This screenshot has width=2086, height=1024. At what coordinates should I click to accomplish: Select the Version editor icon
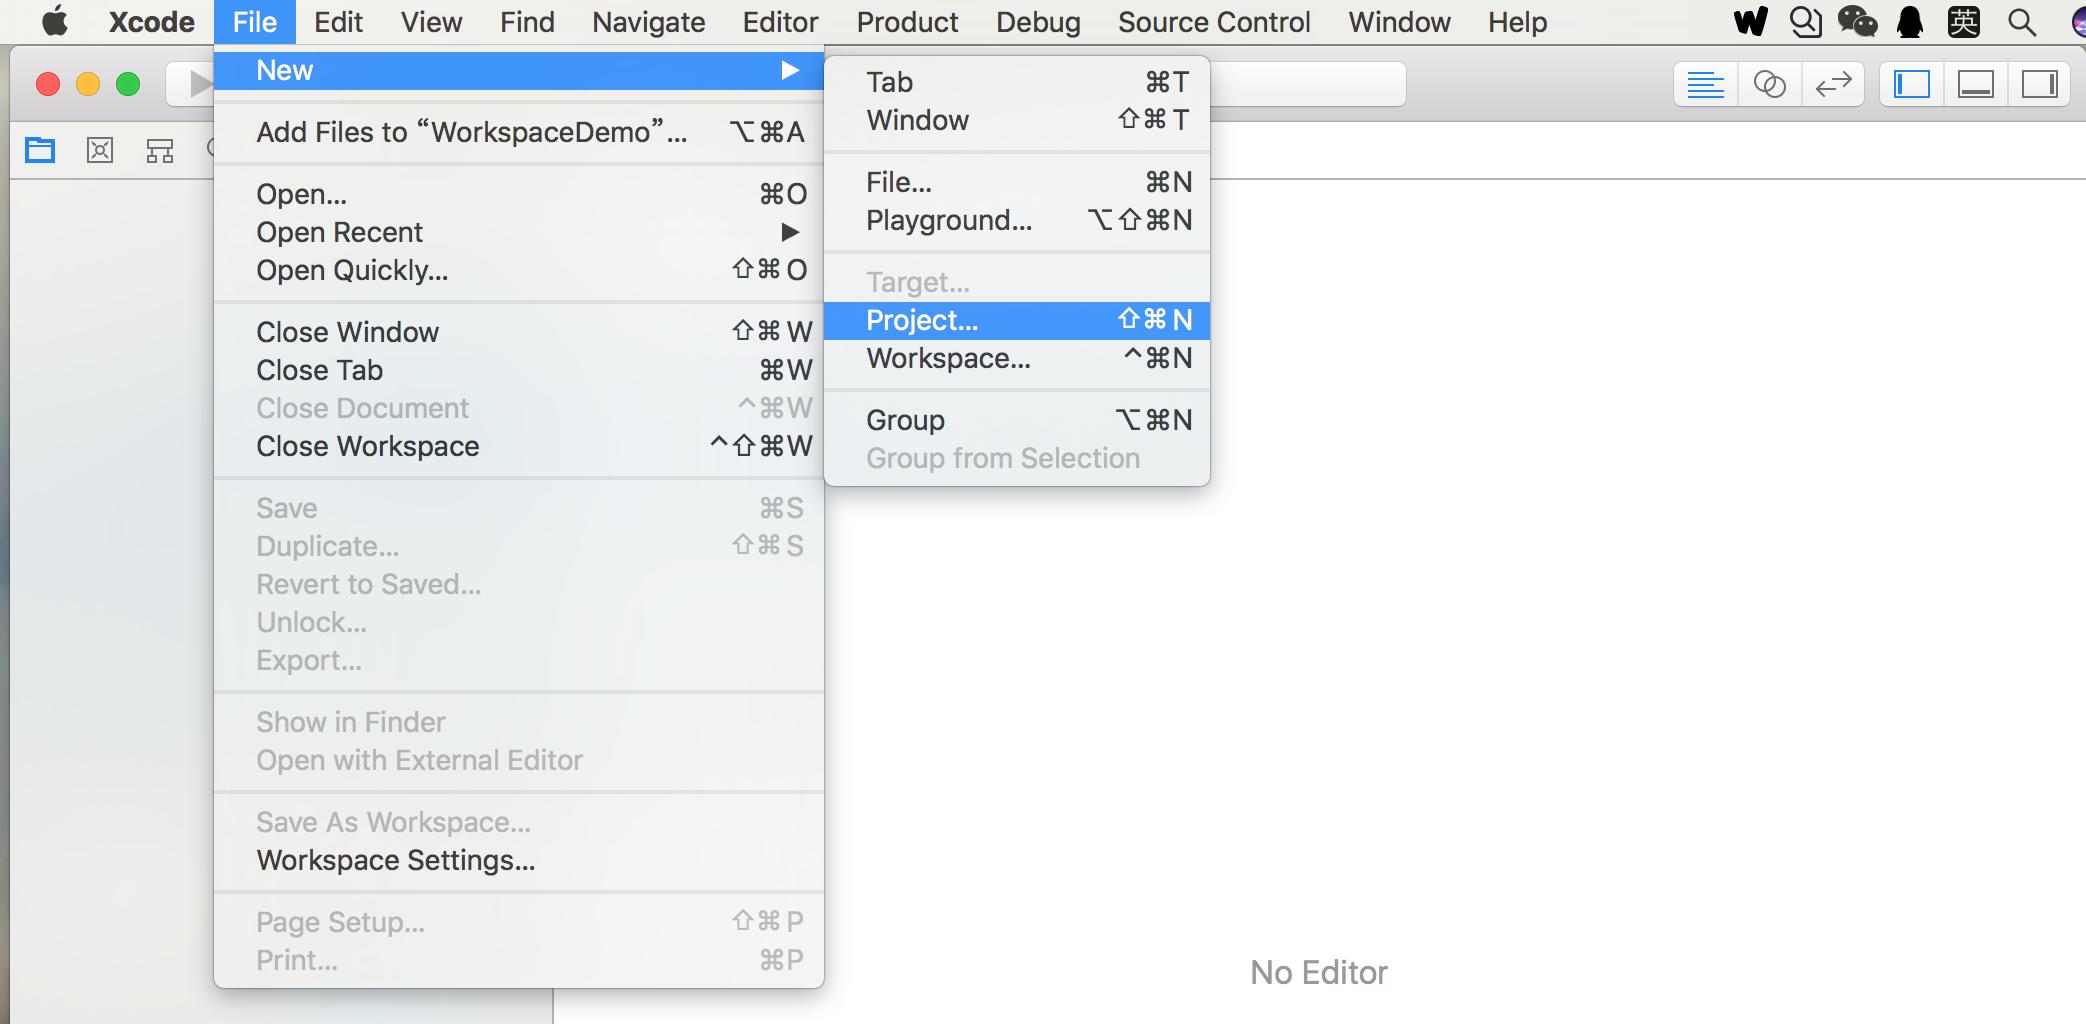pyautogui.click(x=1833, y=85)
